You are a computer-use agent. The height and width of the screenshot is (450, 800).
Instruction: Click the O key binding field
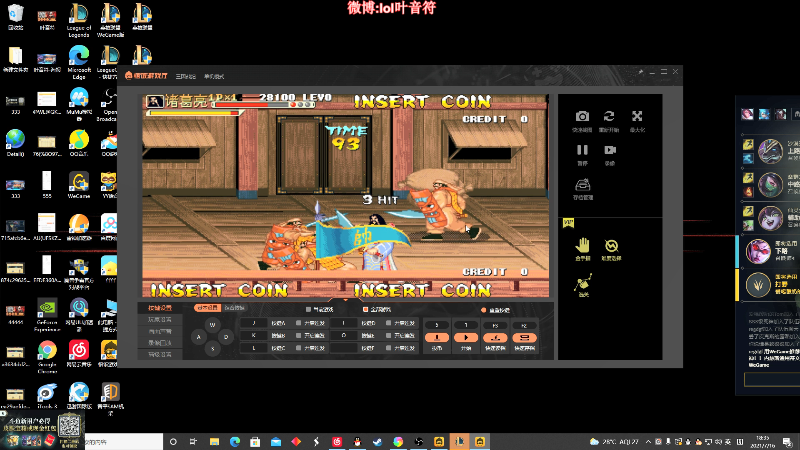click(x=343, y=335)
